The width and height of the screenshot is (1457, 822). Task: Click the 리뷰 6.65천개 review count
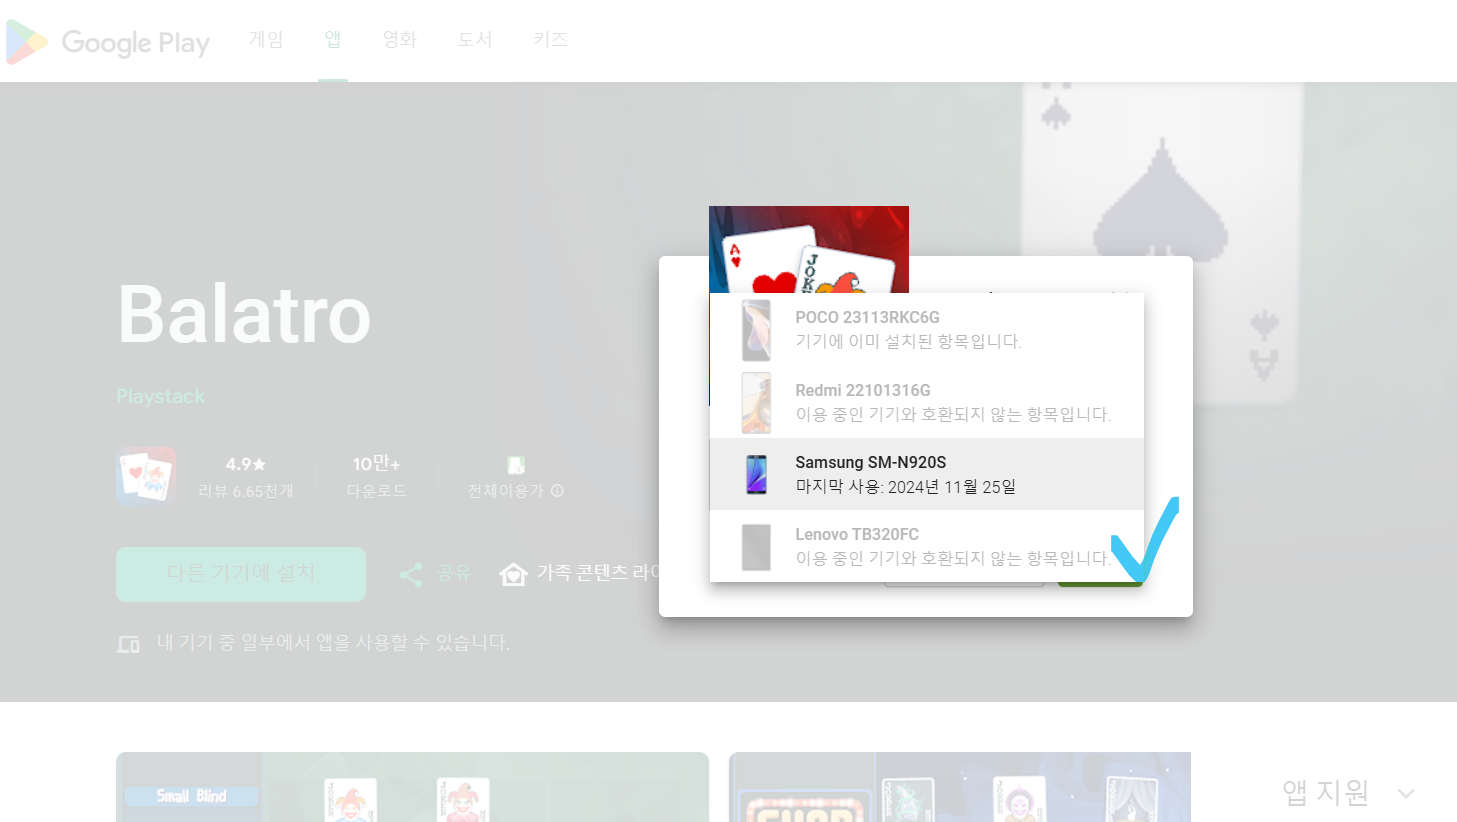point(246,491)
